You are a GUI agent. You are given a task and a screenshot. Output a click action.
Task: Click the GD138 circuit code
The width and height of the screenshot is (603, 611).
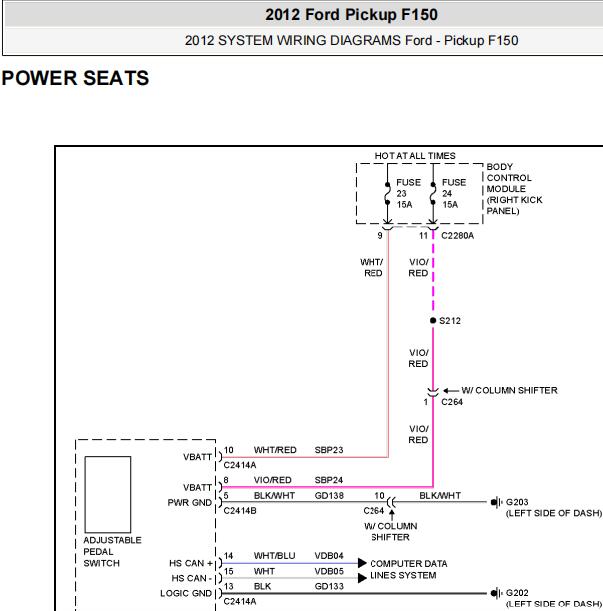coord(329,496)
